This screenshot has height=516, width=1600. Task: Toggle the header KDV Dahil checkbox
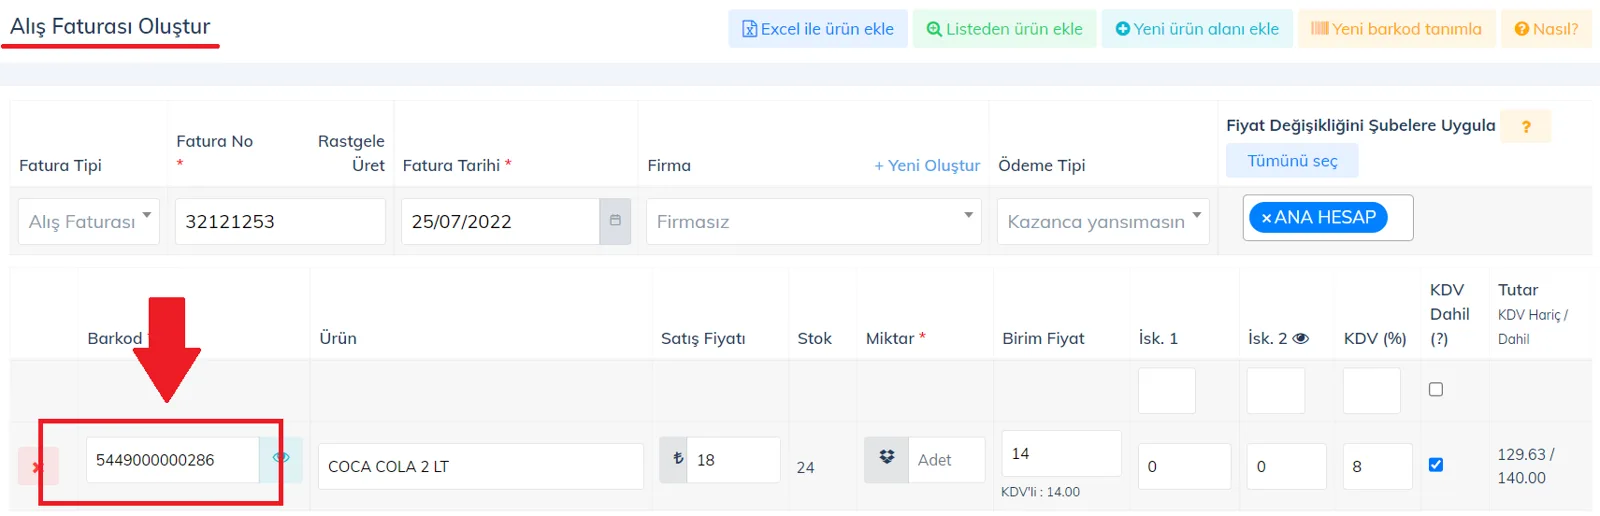1436,389
